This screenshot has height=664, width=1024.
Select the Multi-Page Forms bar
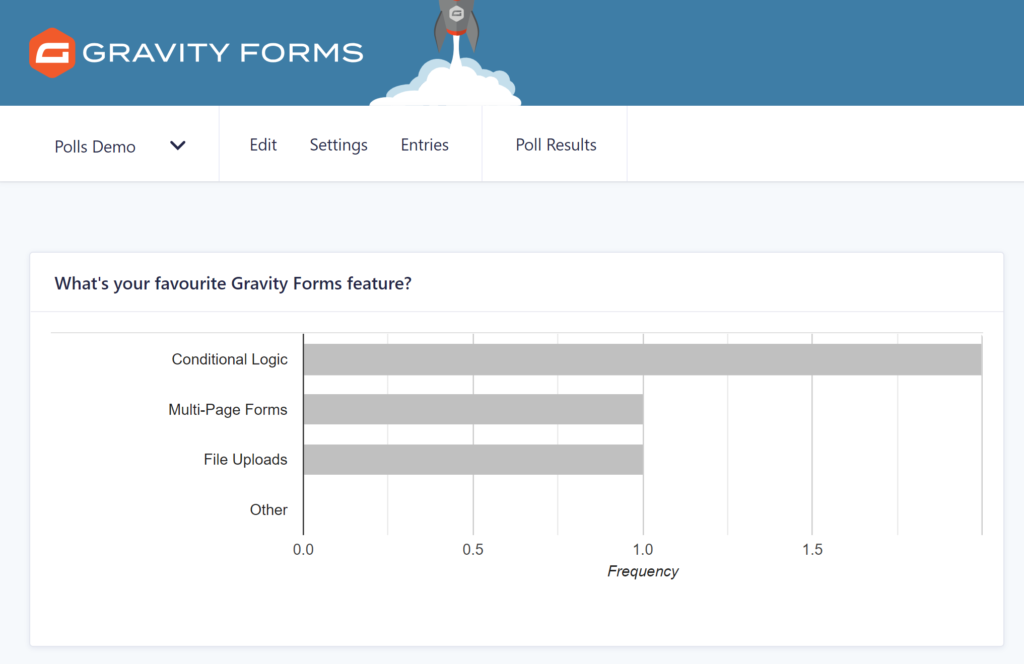point(475,409)
